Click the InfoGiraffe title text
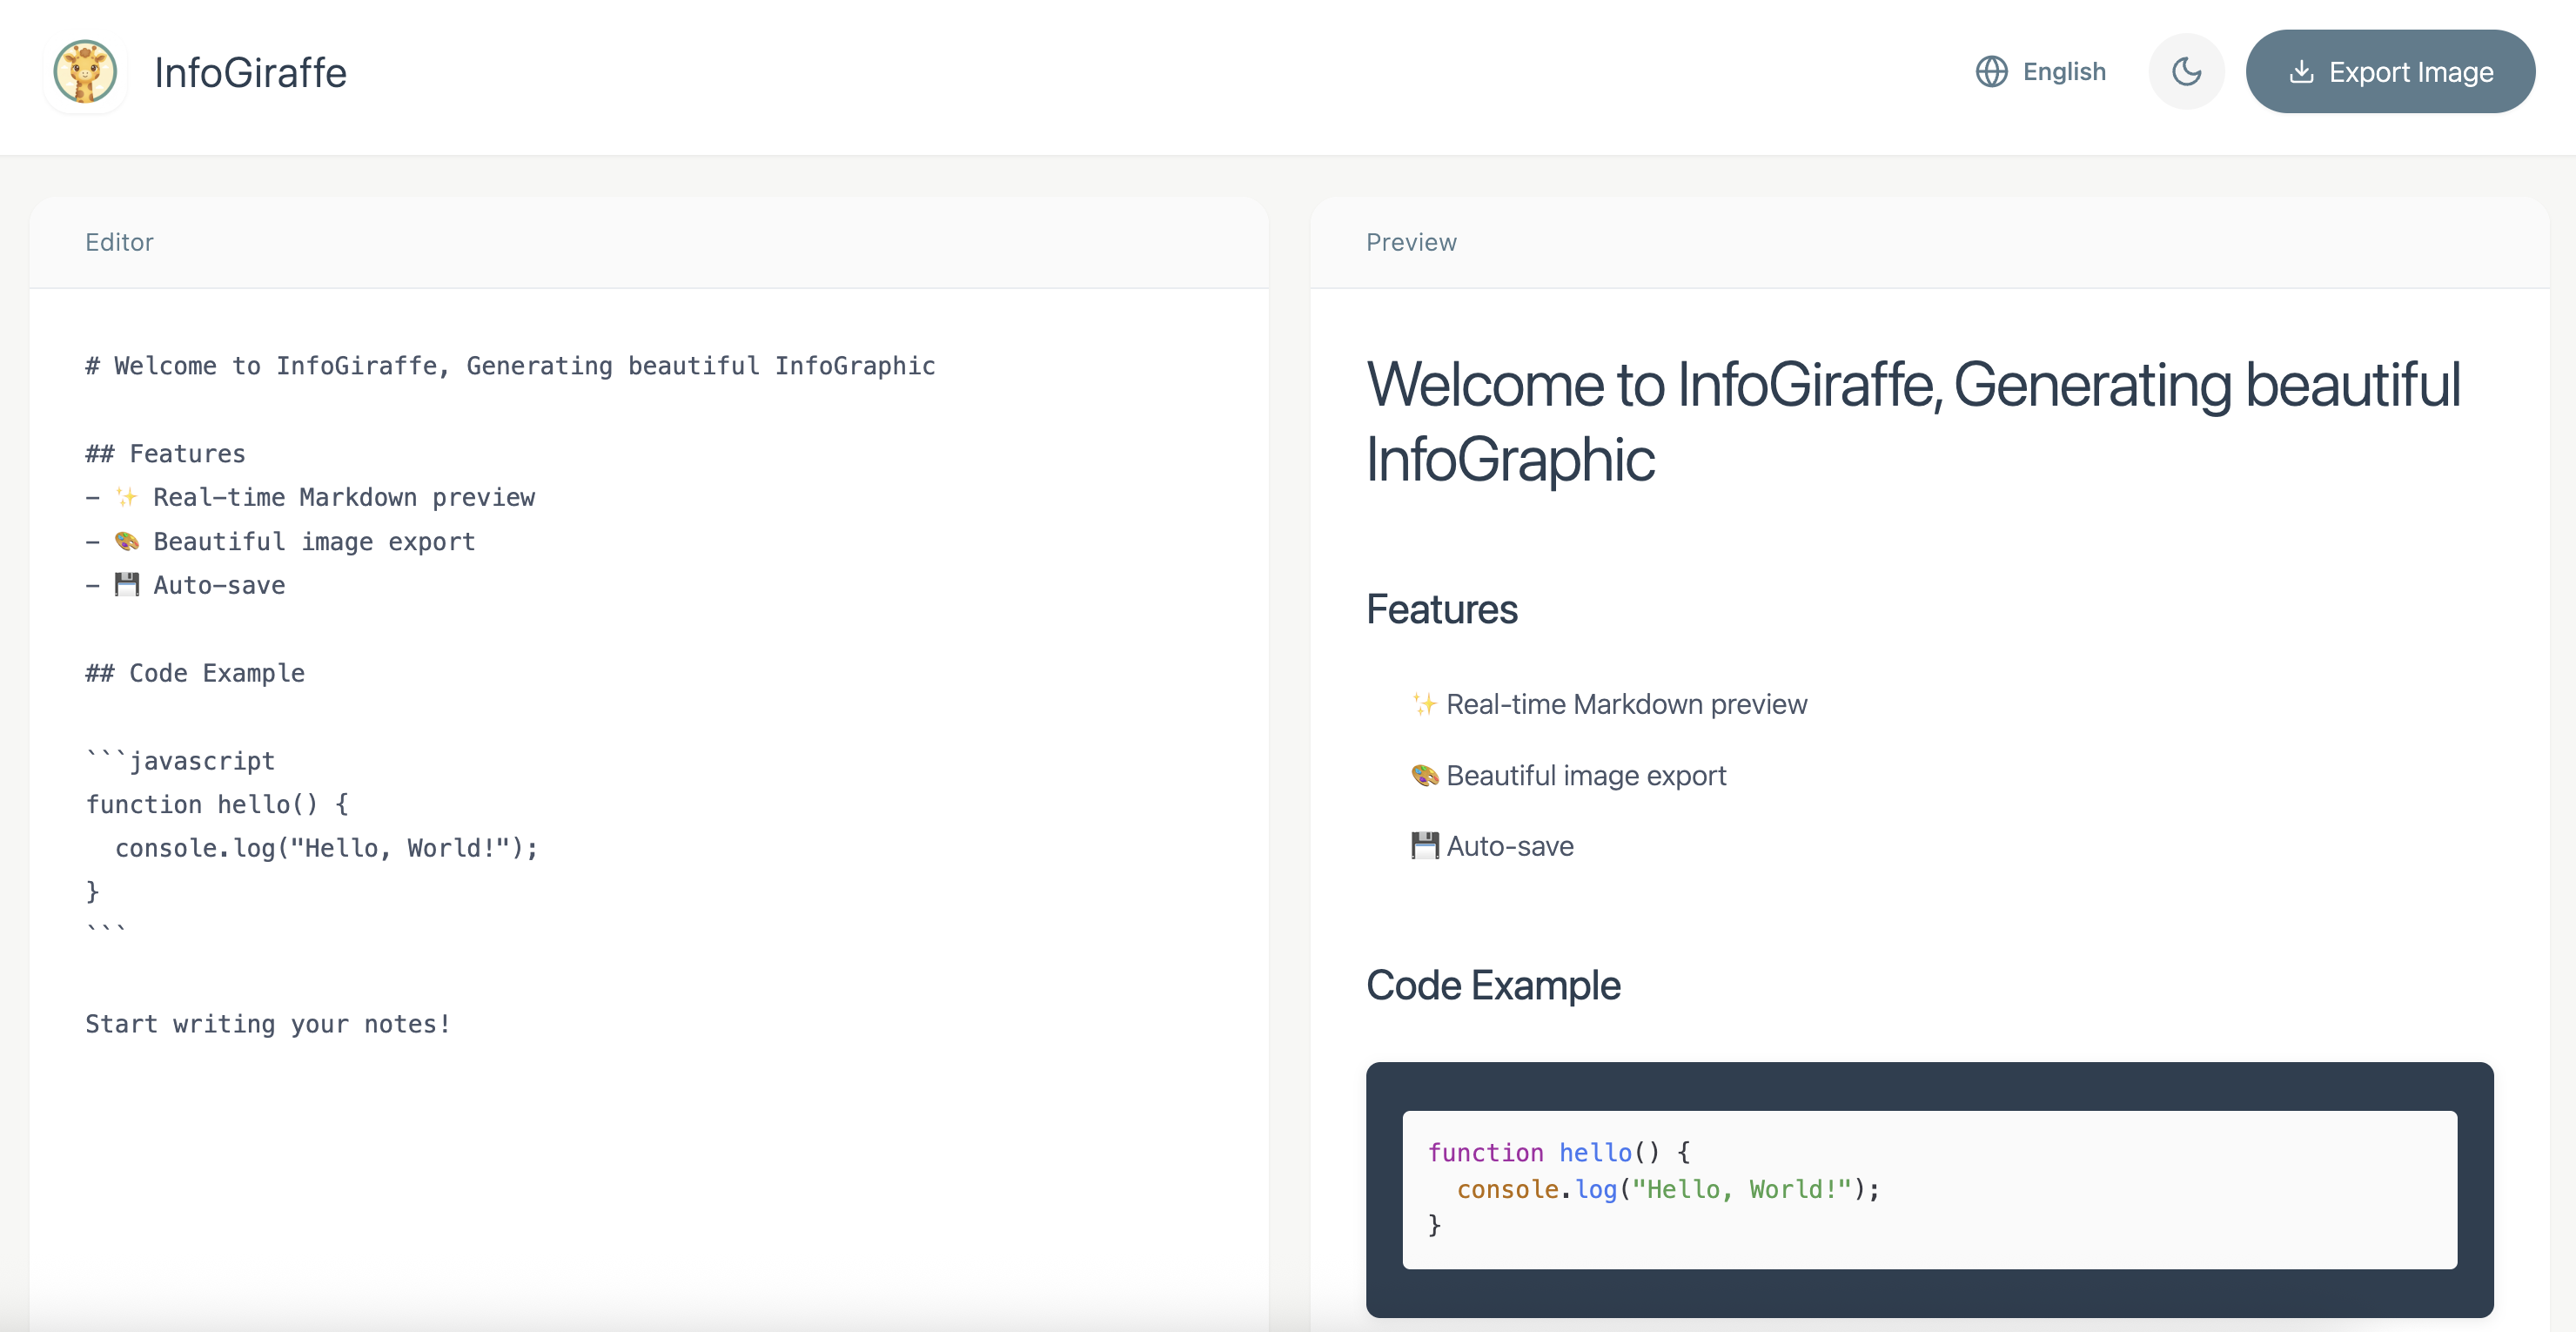Screen dimensions: 2576x1332 [250, 73]
